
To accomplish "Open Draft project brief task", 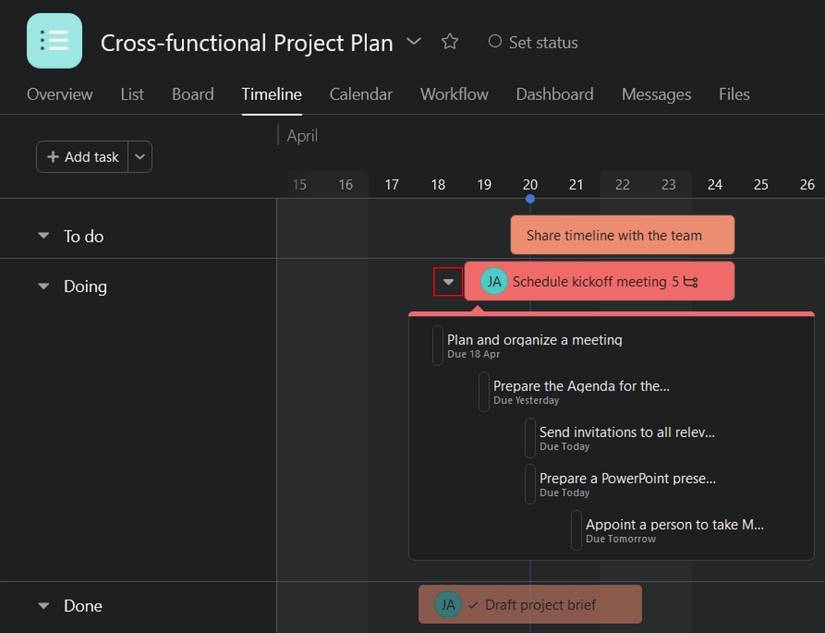I will click(530, 605).
